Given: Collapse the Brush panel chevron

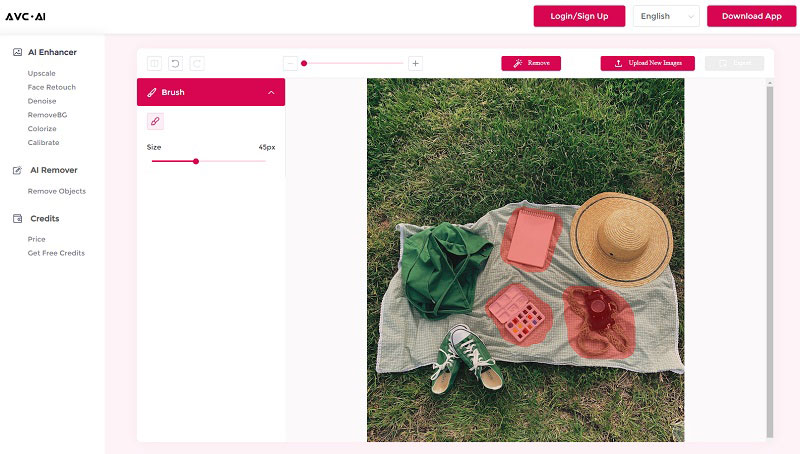Looking at the screenshot, I should (271, 92).
